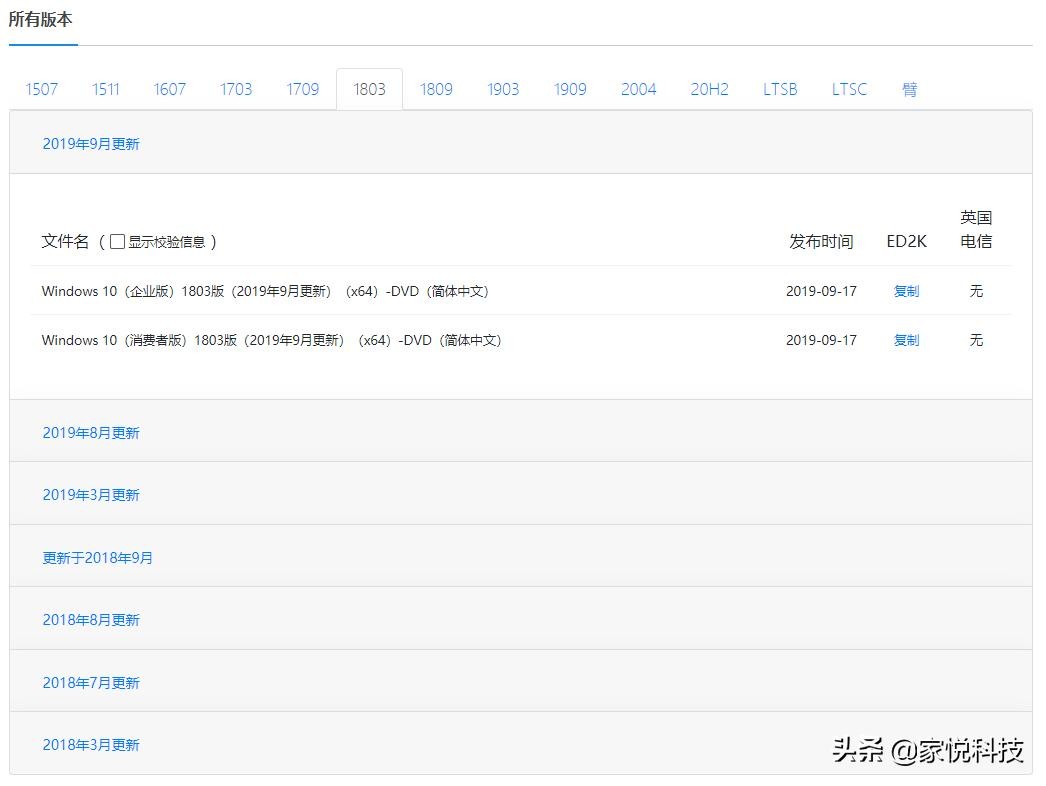This screenshot has width=1046, height=786.
Task: Expand the 更新于2018年9月 section
Action: point(97,558)
